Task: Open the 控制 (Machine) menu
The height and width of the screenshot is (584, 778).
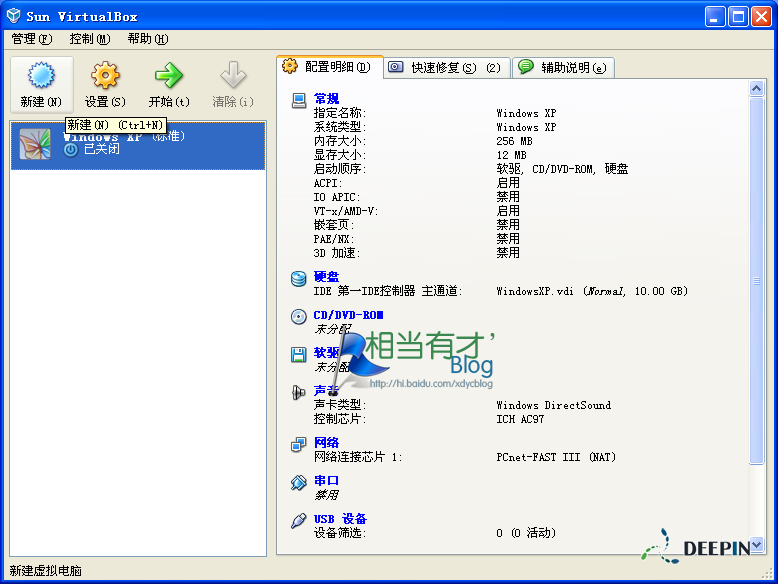Action: tap(89, 39)
